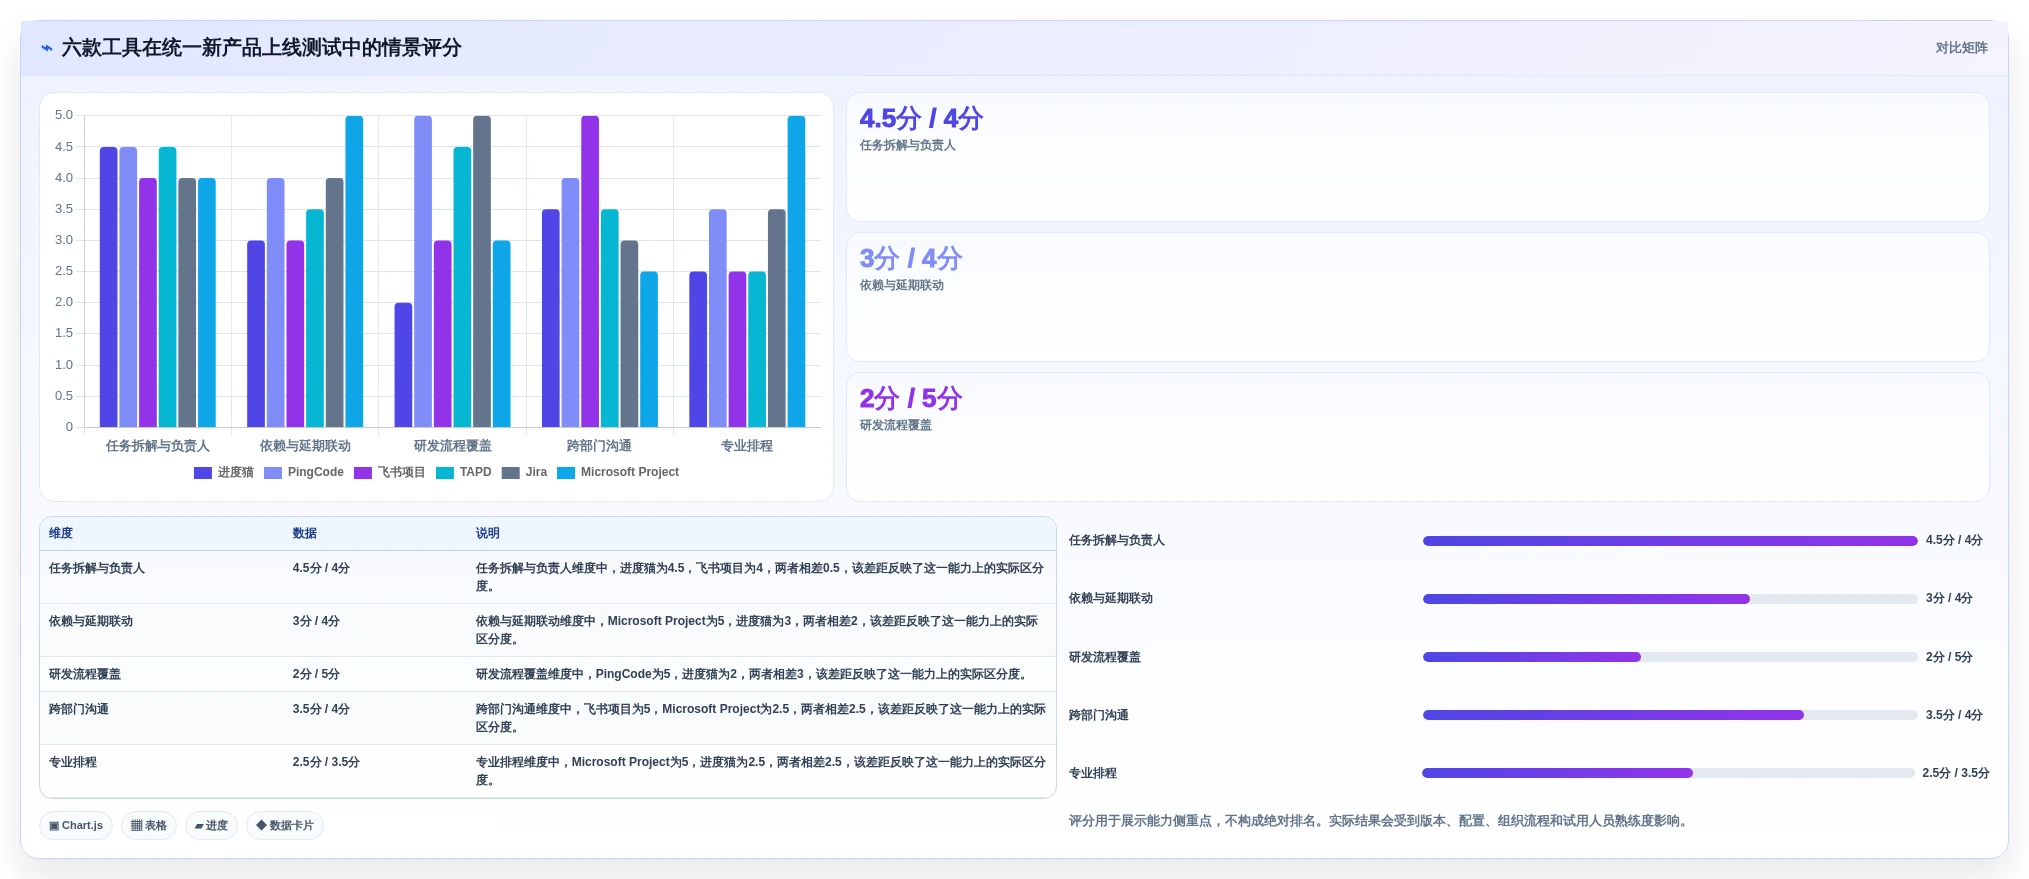Image resolution: width=2029 pixels, height=879 pixels.
Task: Click the chart x-axis label 任务拆解与负责人
Action: pyautogui.click(x=158, y=446)
